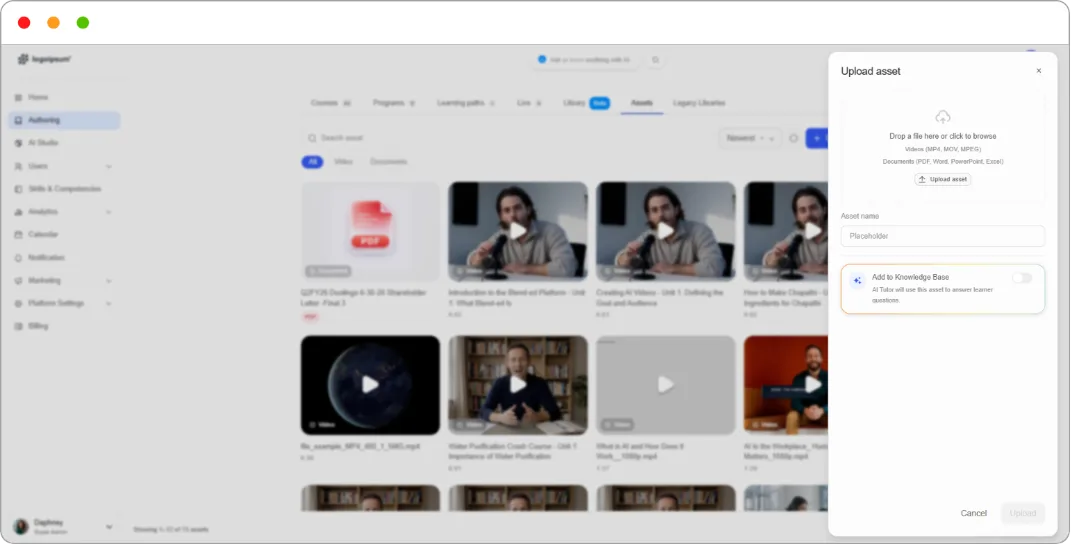Play the Introduction to the Blend-ed Platform video
Viewport: 1071px width, 544px height.
pos(518,231)
